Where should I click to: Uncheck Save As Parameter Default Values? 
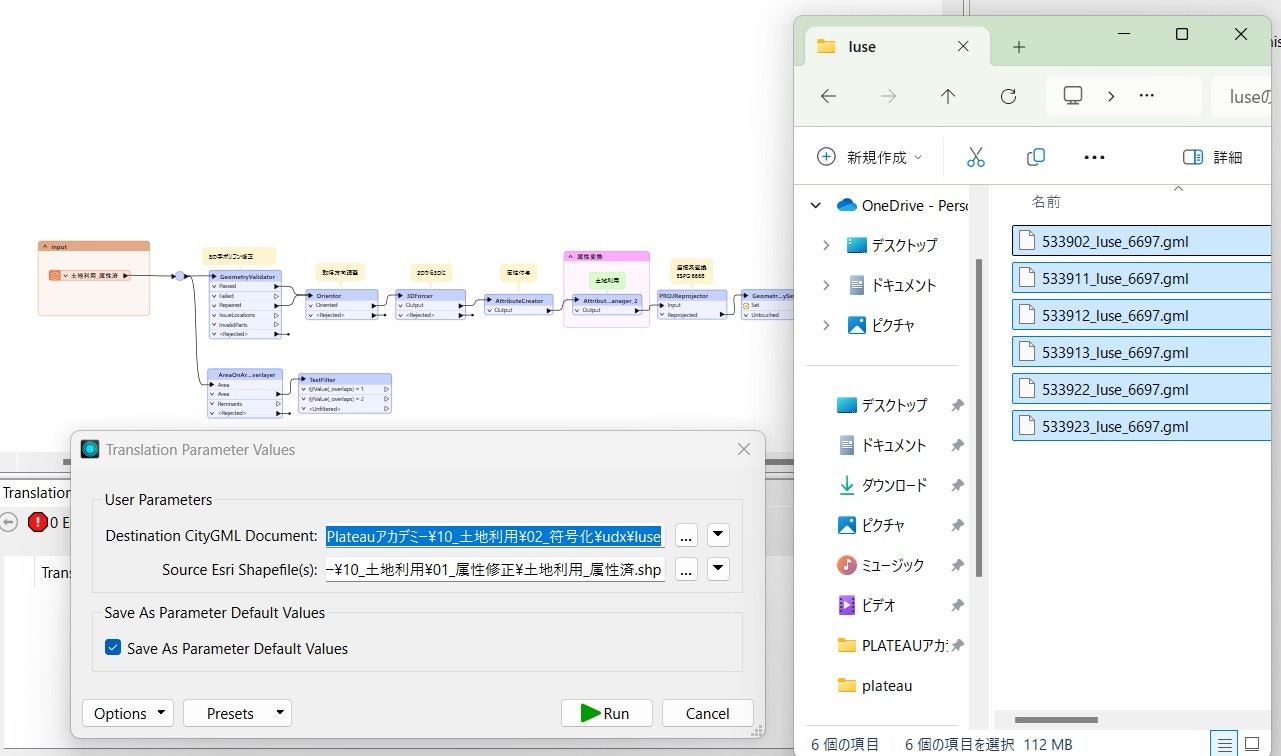click(113, 648)
